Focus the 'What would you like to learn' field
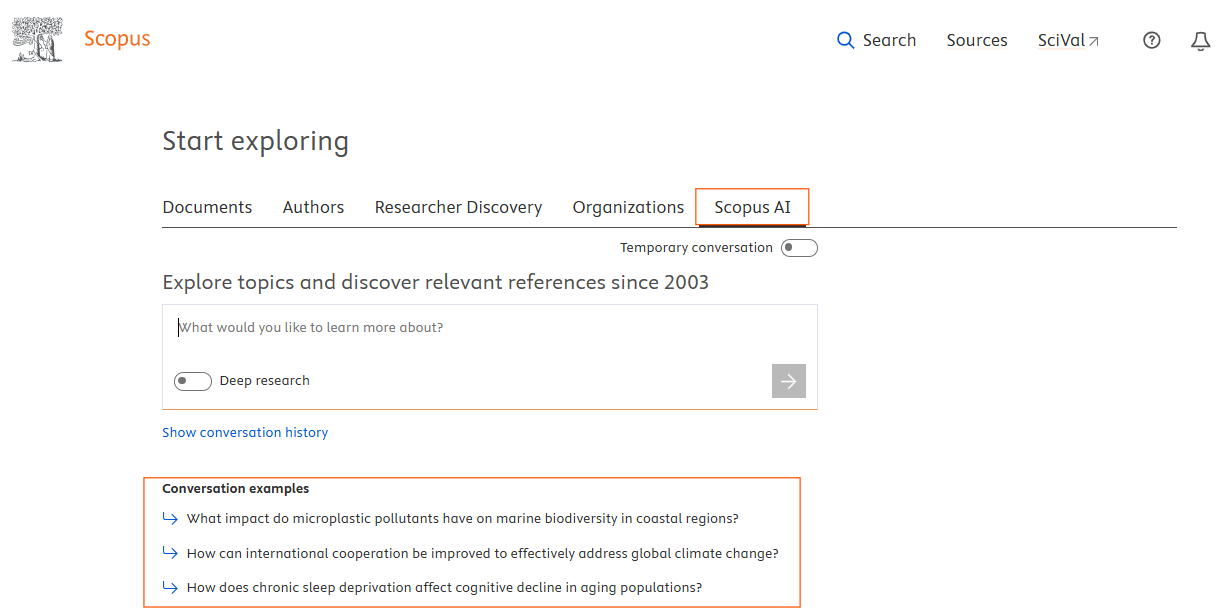 coord(490,328)
